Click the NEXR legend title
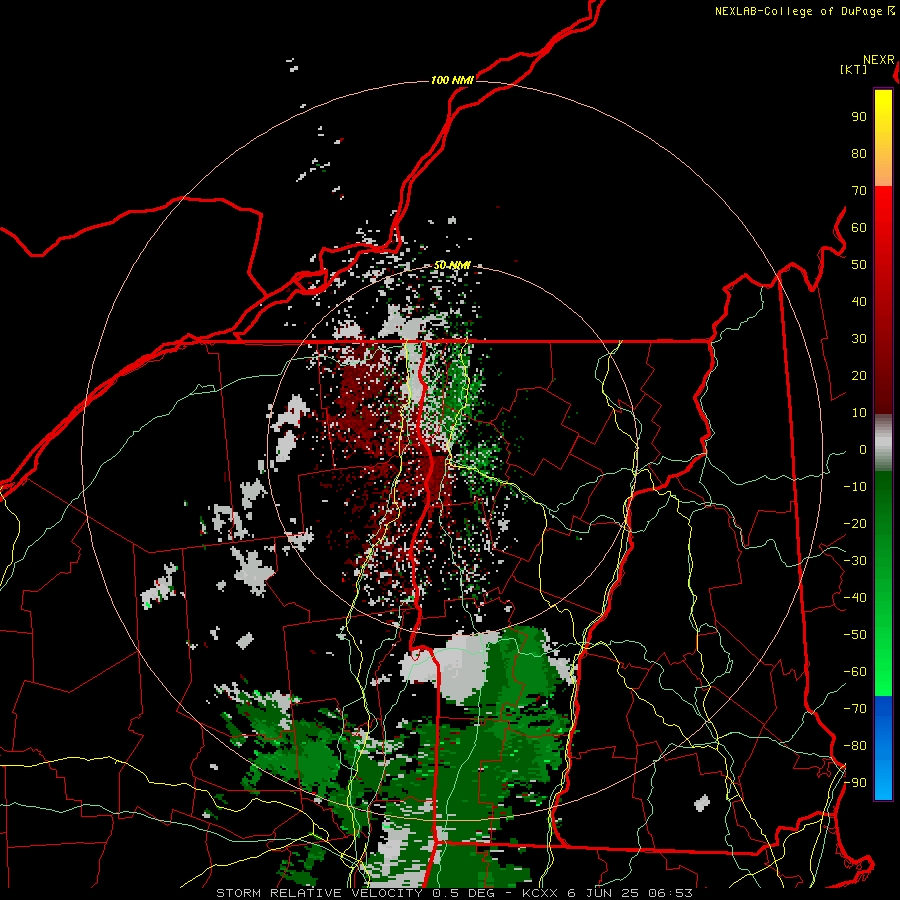 click(879, 60)
